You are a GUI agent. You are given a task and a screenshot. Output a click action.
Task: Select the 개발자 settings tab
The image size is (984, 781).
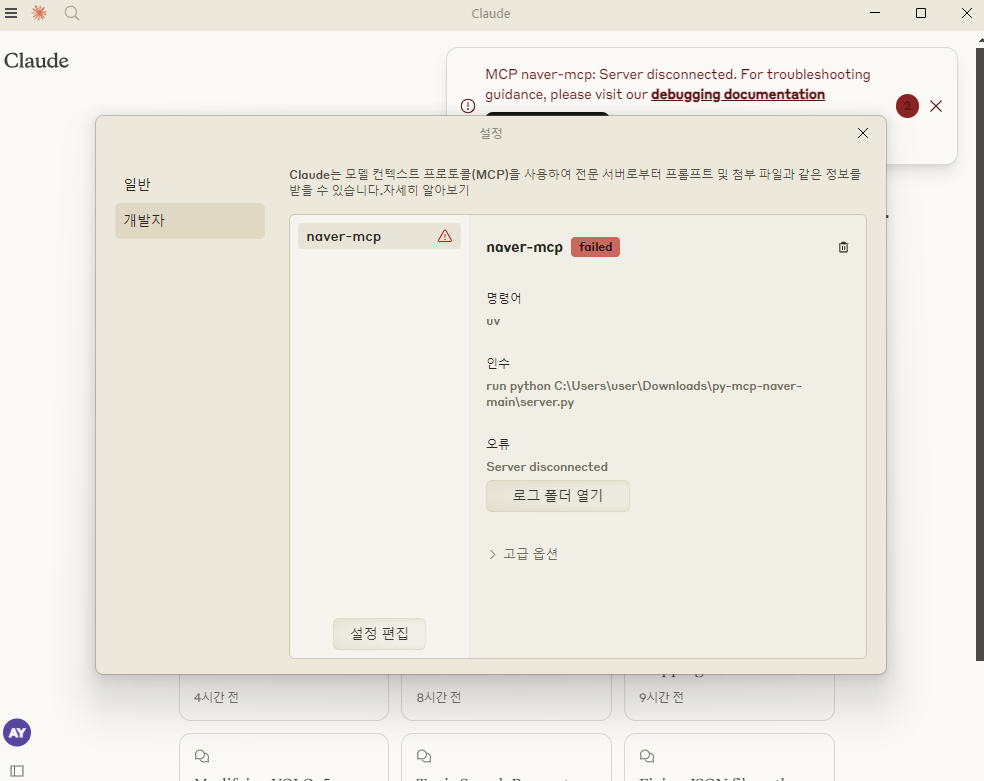190,220
